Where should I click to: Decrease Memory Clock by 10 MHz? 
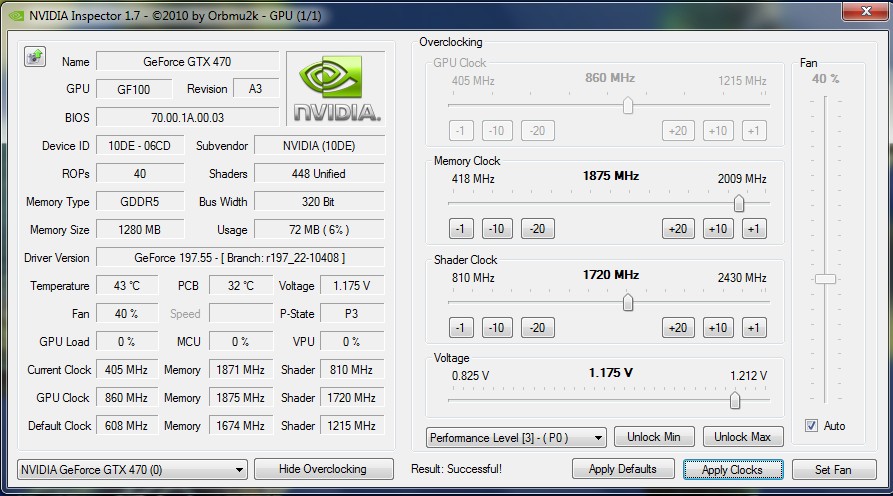497,229
